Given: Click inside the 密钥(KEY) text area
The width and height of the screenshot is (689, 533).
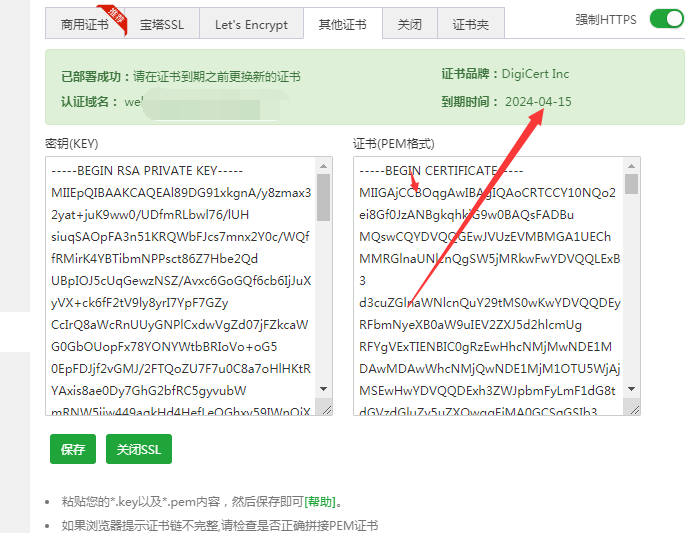Looking at the screenshot, I should tap(180, 280).
